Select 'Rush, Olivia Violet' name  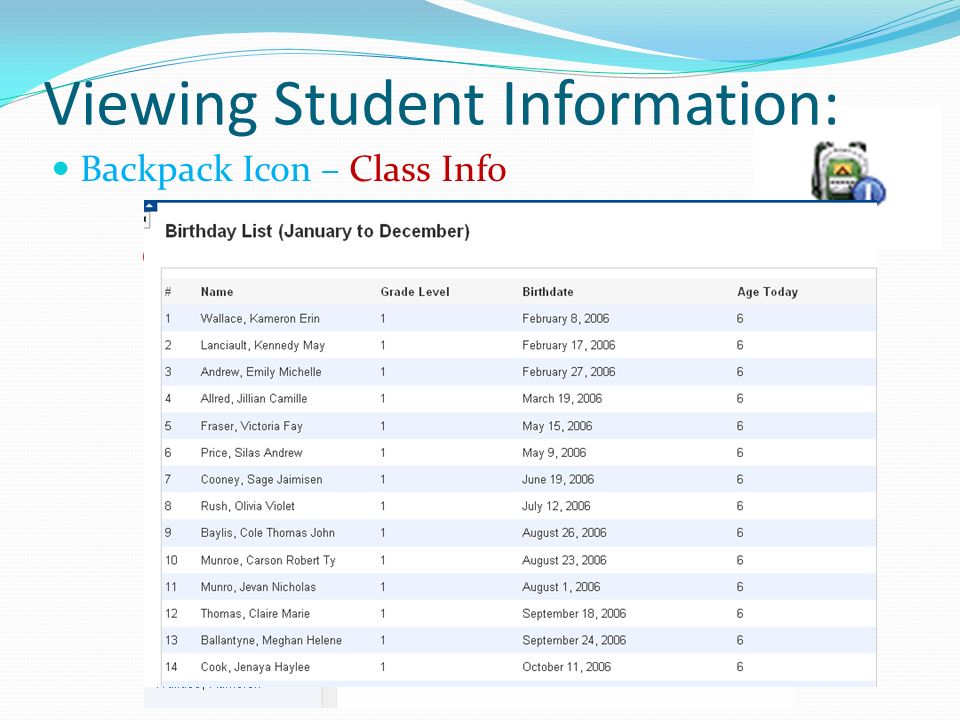247,506
